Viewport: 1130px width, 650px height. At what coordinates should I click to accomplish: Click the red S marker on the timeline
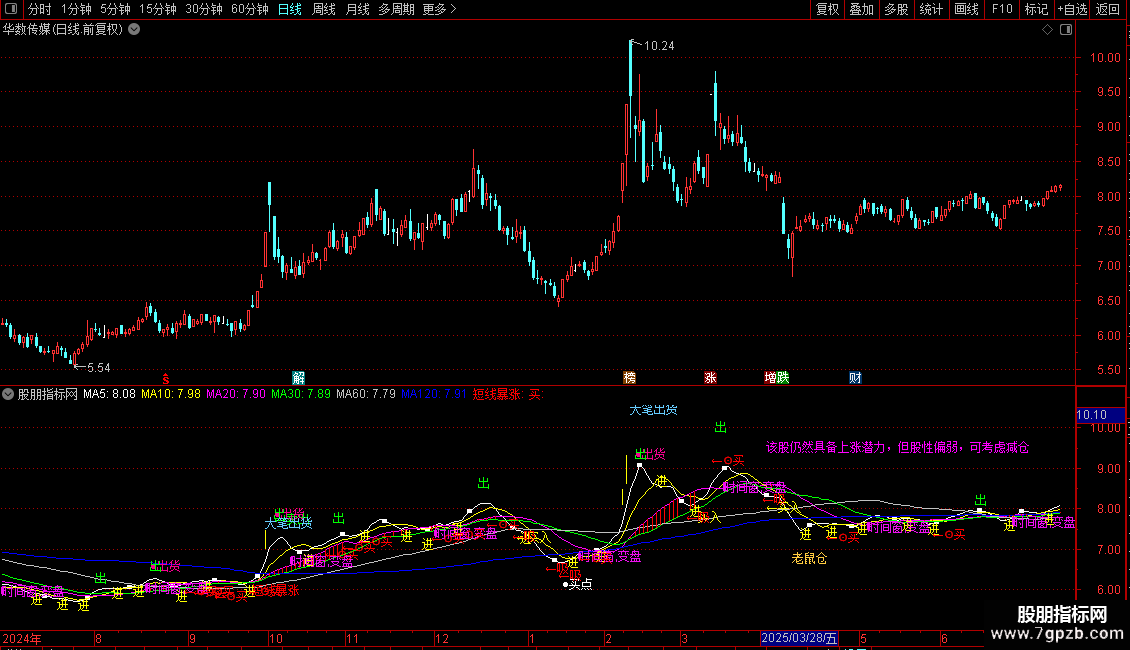tap(166, 378)
